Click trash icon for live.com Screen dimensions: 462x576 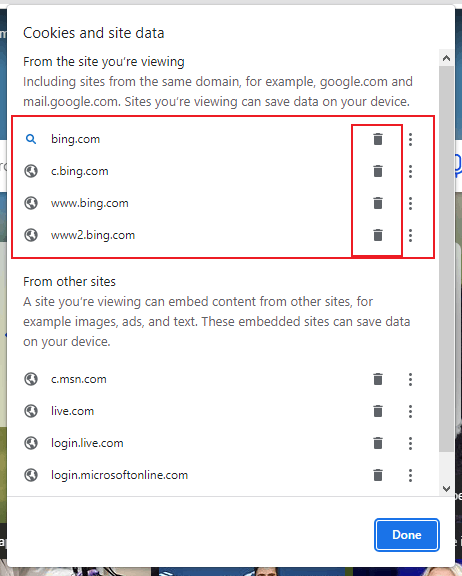tap(378, 411)
